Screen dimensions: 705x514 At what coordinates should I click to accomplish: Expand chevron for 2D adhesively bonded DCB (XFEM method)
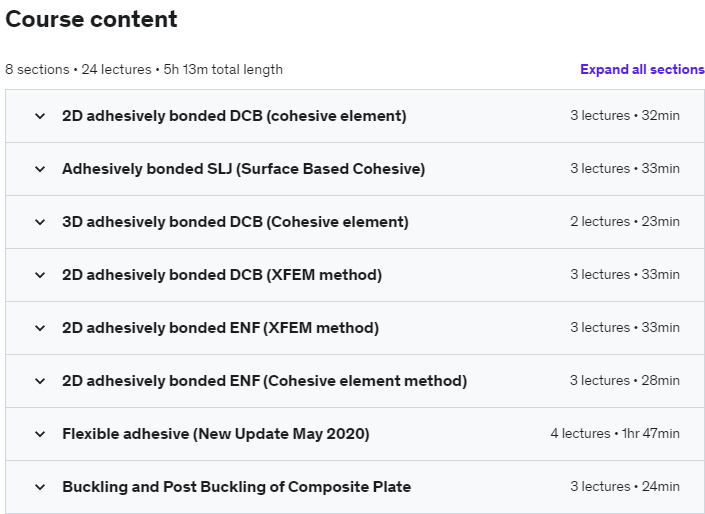click(x=40, y=275)
